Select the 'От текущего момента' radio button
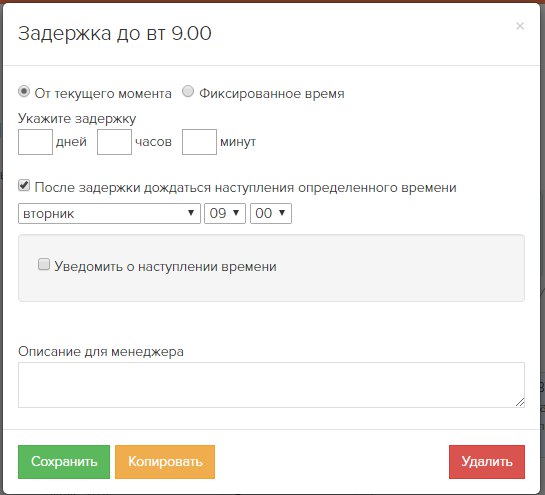The height and width of the screenshot is (495, 545). [x=24, y=92]
